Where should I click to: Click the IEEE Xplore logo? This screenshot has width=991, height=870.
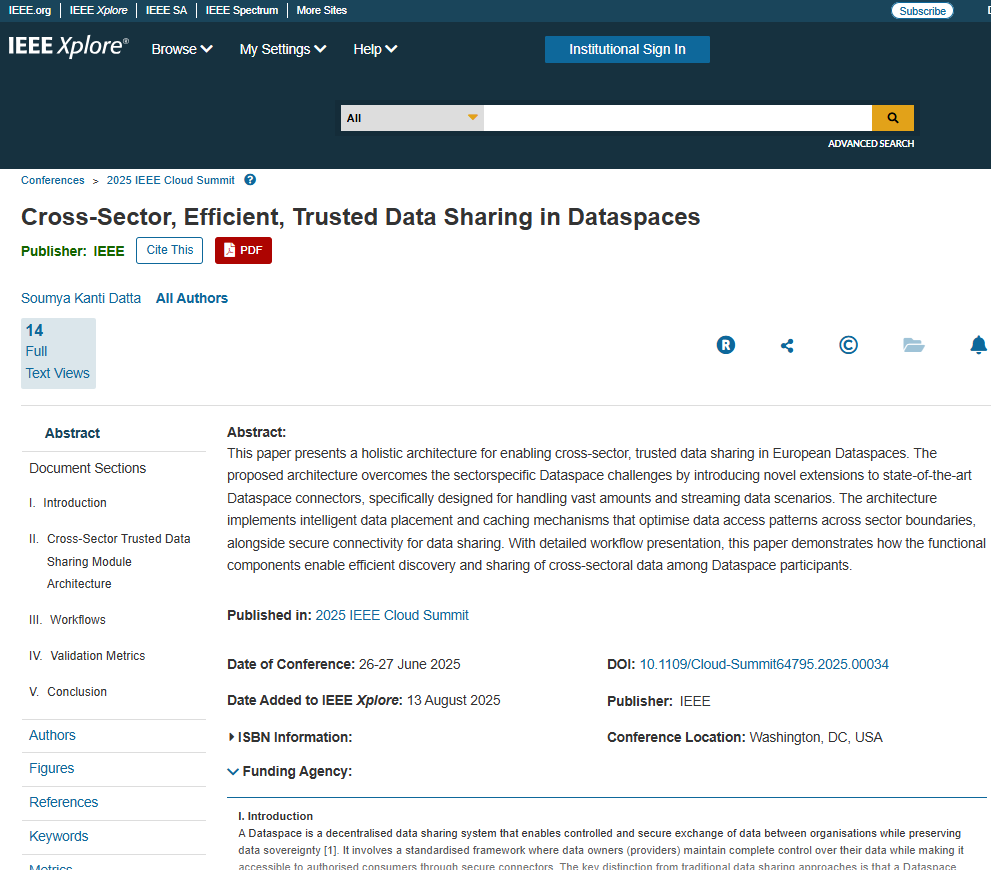(x=68, y=46)
